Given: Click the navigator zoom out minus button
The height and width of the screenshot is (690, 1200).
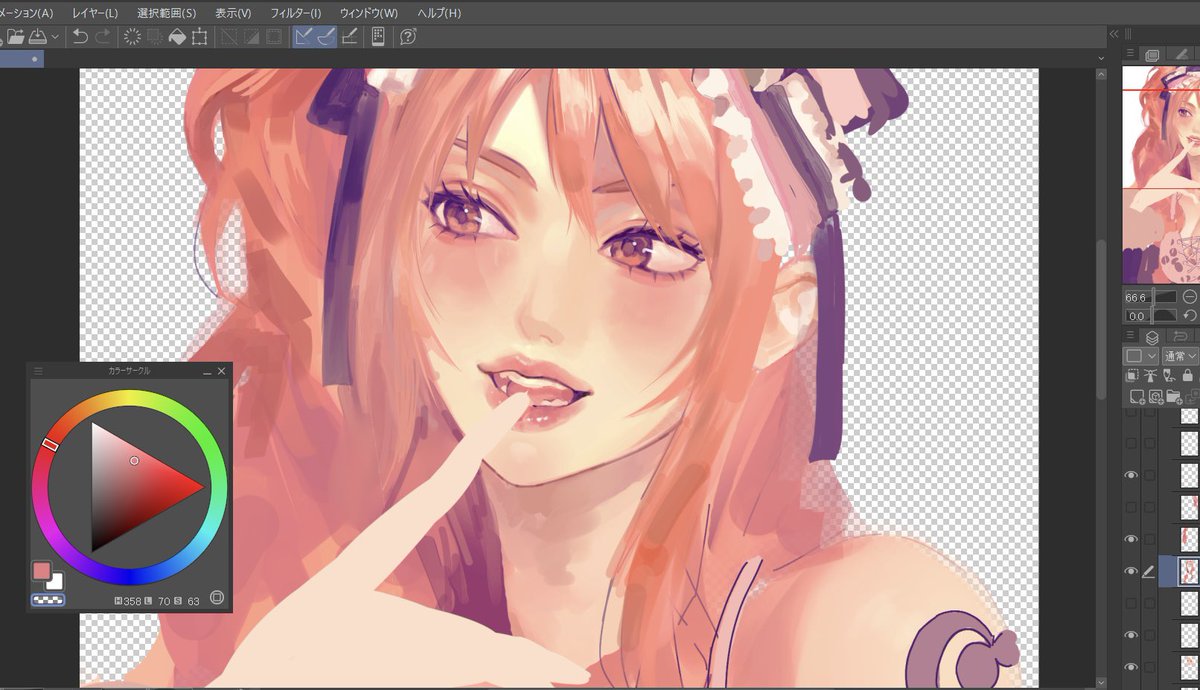Looking at the screenshot, I should [x=1190, y=297].
